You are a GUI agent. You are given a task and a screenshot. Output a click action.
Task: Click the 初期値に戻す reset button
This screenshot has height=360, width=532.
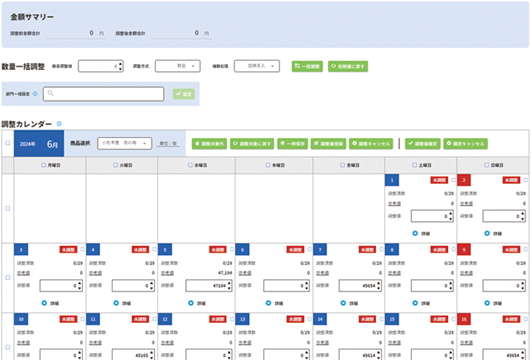click(348, 66)
